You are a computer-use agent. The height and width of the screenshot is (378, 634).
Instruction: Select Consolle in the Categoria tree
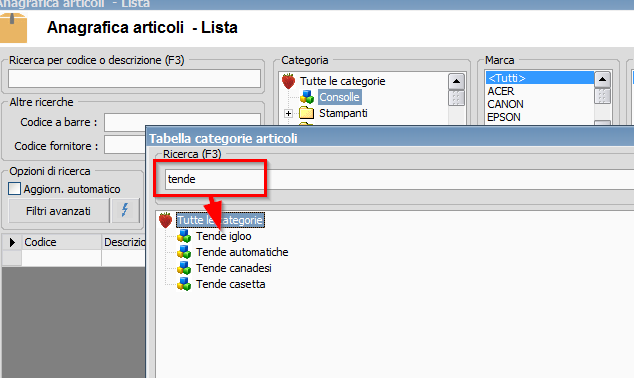(339, 97)
